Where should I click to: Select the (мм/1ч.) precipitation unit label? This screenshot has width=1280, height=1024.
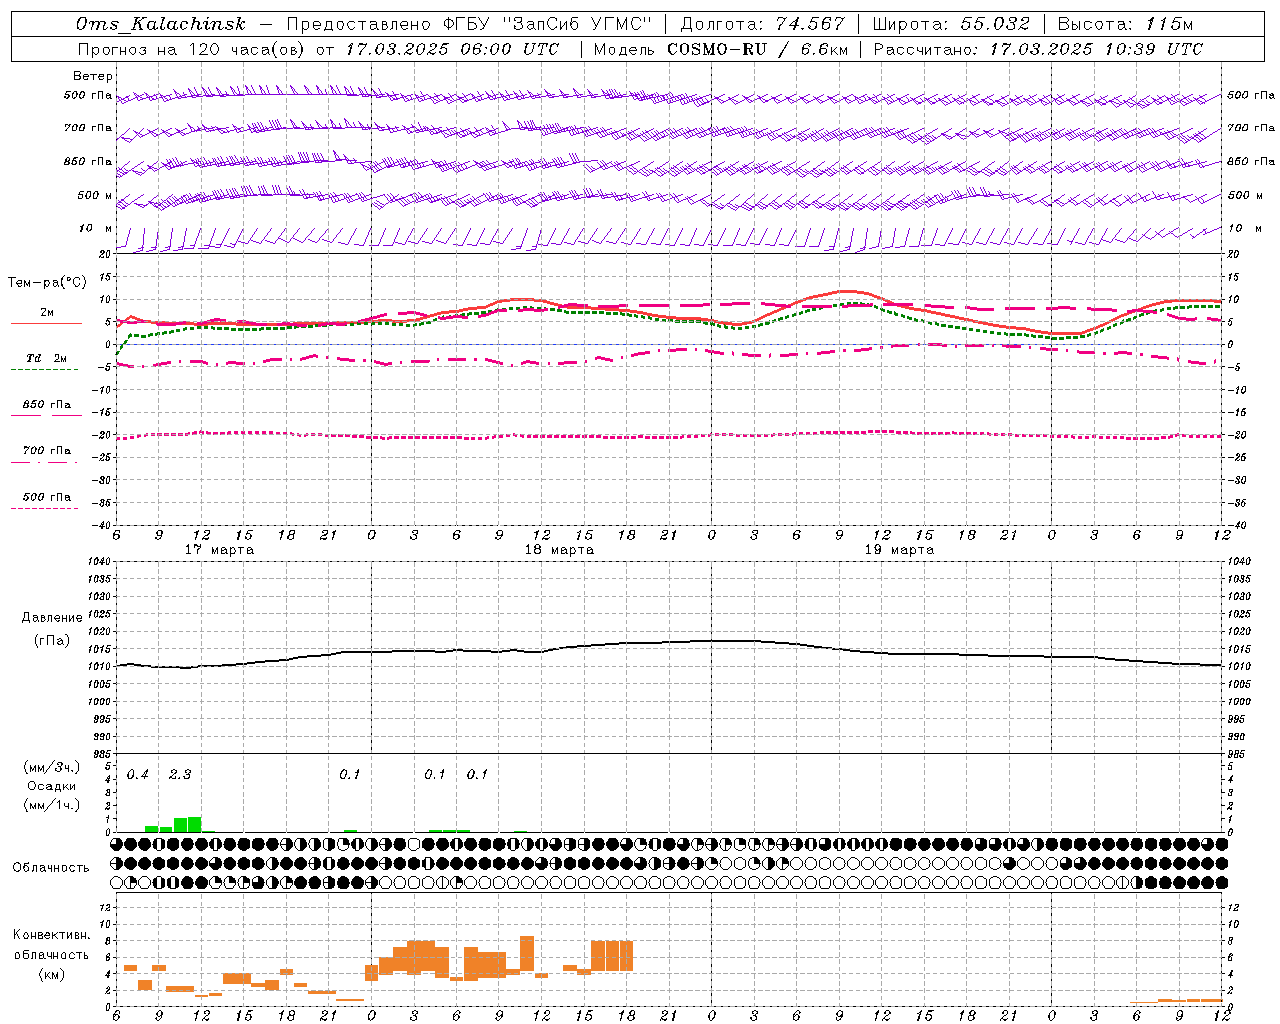52,805
